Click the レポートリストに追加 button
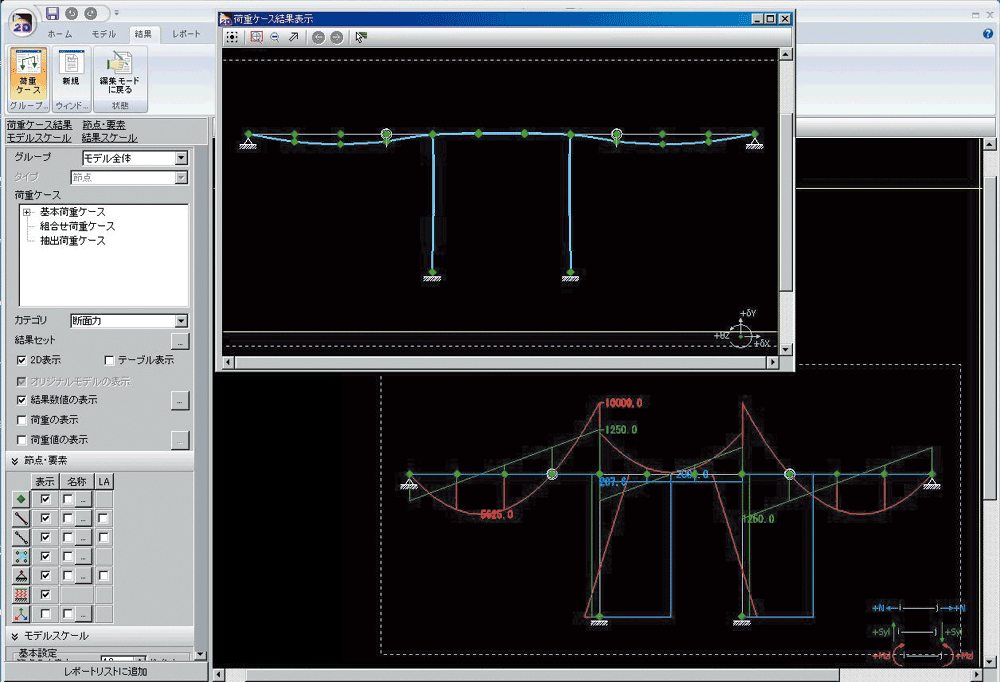The height and width of the screenshot is (682, 1000). pyautogui.click(x=105, y=672)
